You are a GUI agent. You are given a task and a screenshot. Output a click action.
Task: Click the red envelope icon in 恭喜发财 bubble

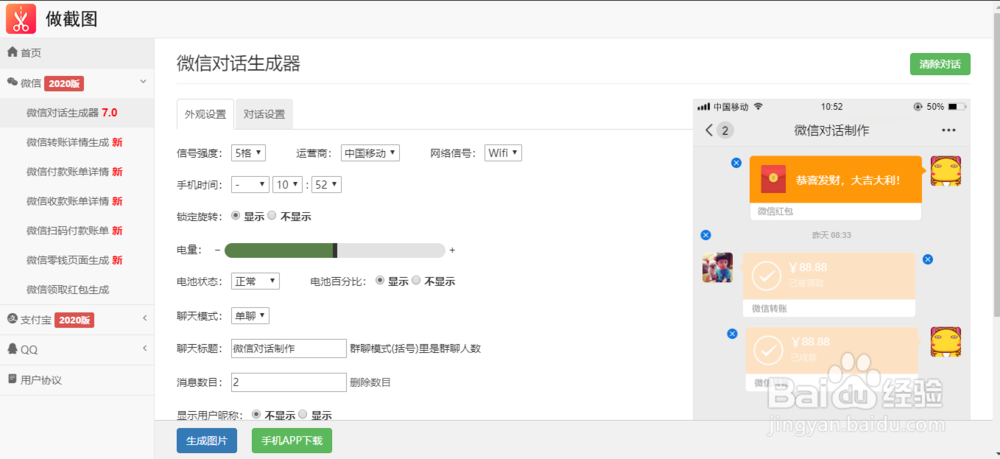pyautogui.click(x=774, y=179)
